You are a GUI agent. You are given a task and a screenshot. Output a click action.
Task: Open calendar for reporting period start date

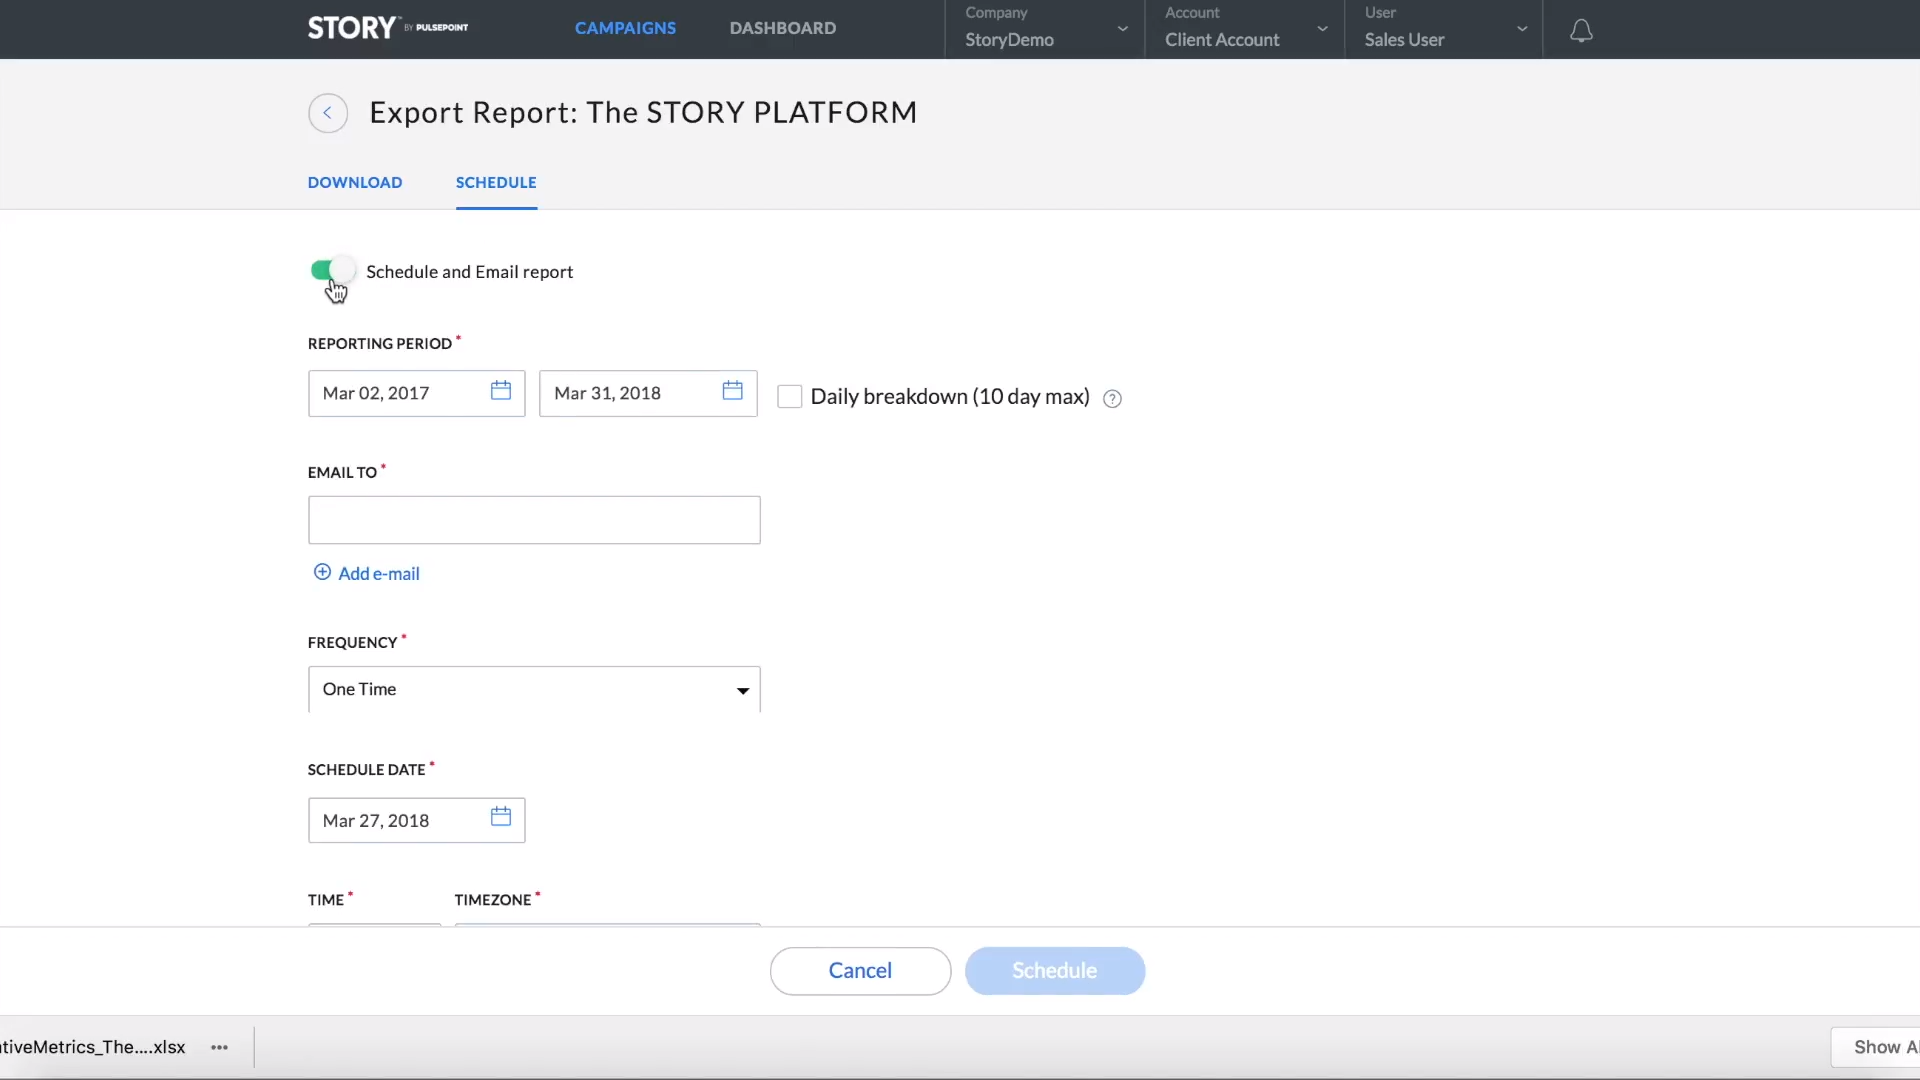pyautogui.click(x=501, y=391)
